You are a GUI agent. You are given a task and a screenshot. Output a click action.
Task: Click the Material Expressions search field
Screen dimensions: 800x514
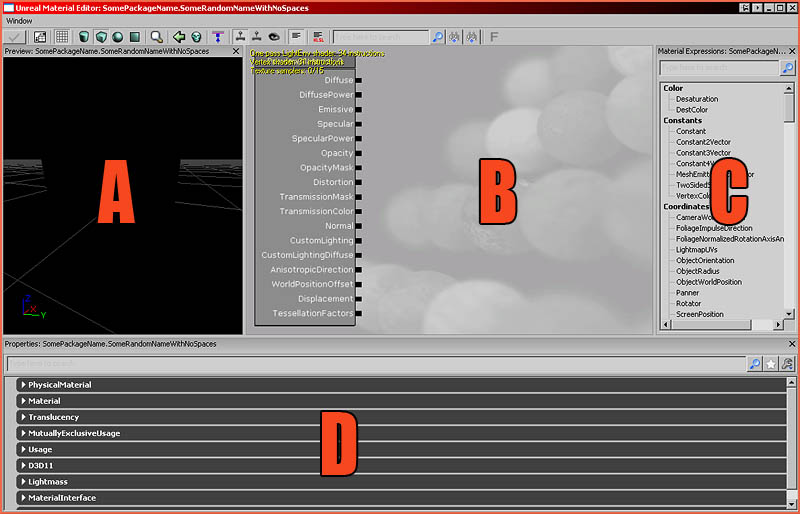pyautogui.click(x=719, y=67)
